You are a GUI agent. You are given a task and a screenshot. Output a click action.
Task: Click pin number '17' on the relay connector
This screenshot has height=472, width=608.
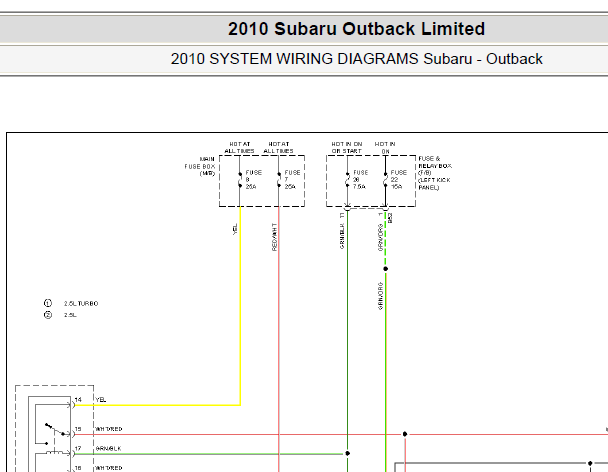78,448
